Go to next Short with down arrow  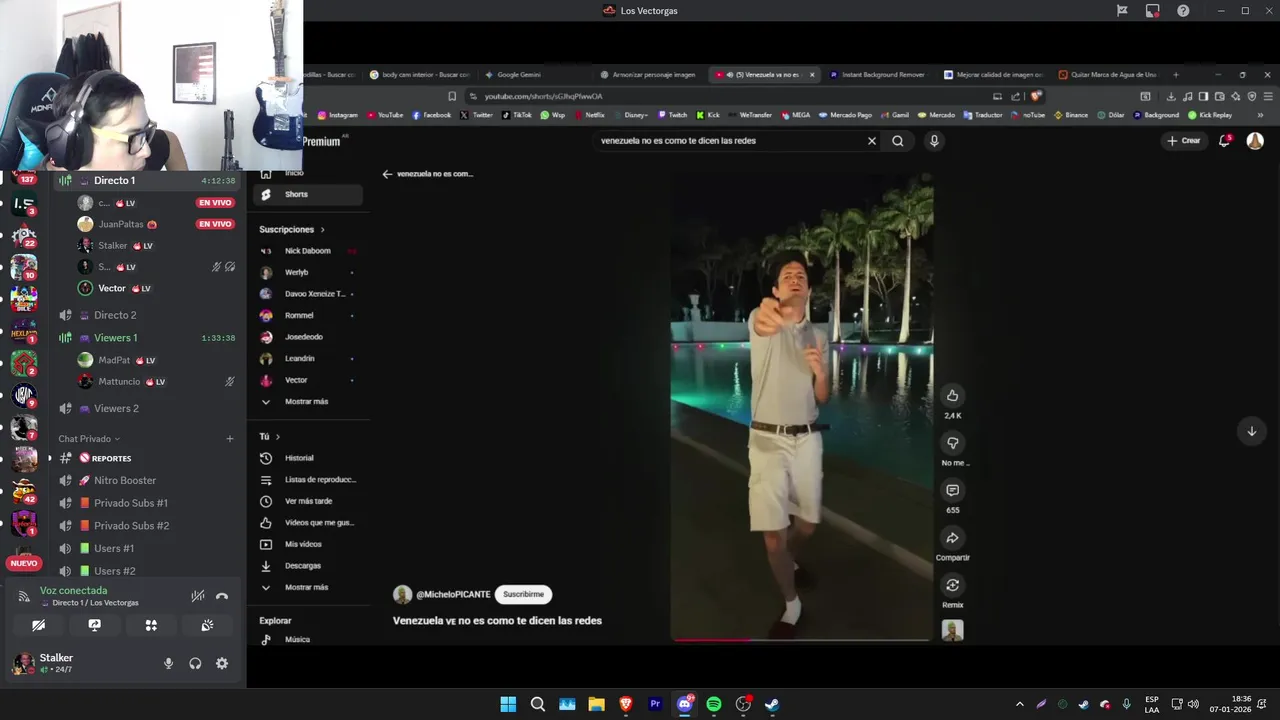click(x=1251, y=431)
